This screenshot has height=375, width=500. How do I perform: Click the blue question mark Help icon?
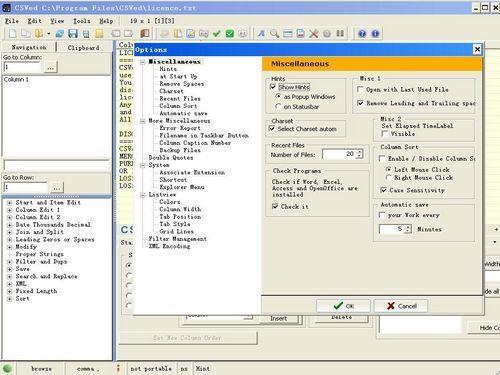click(362, 33)
